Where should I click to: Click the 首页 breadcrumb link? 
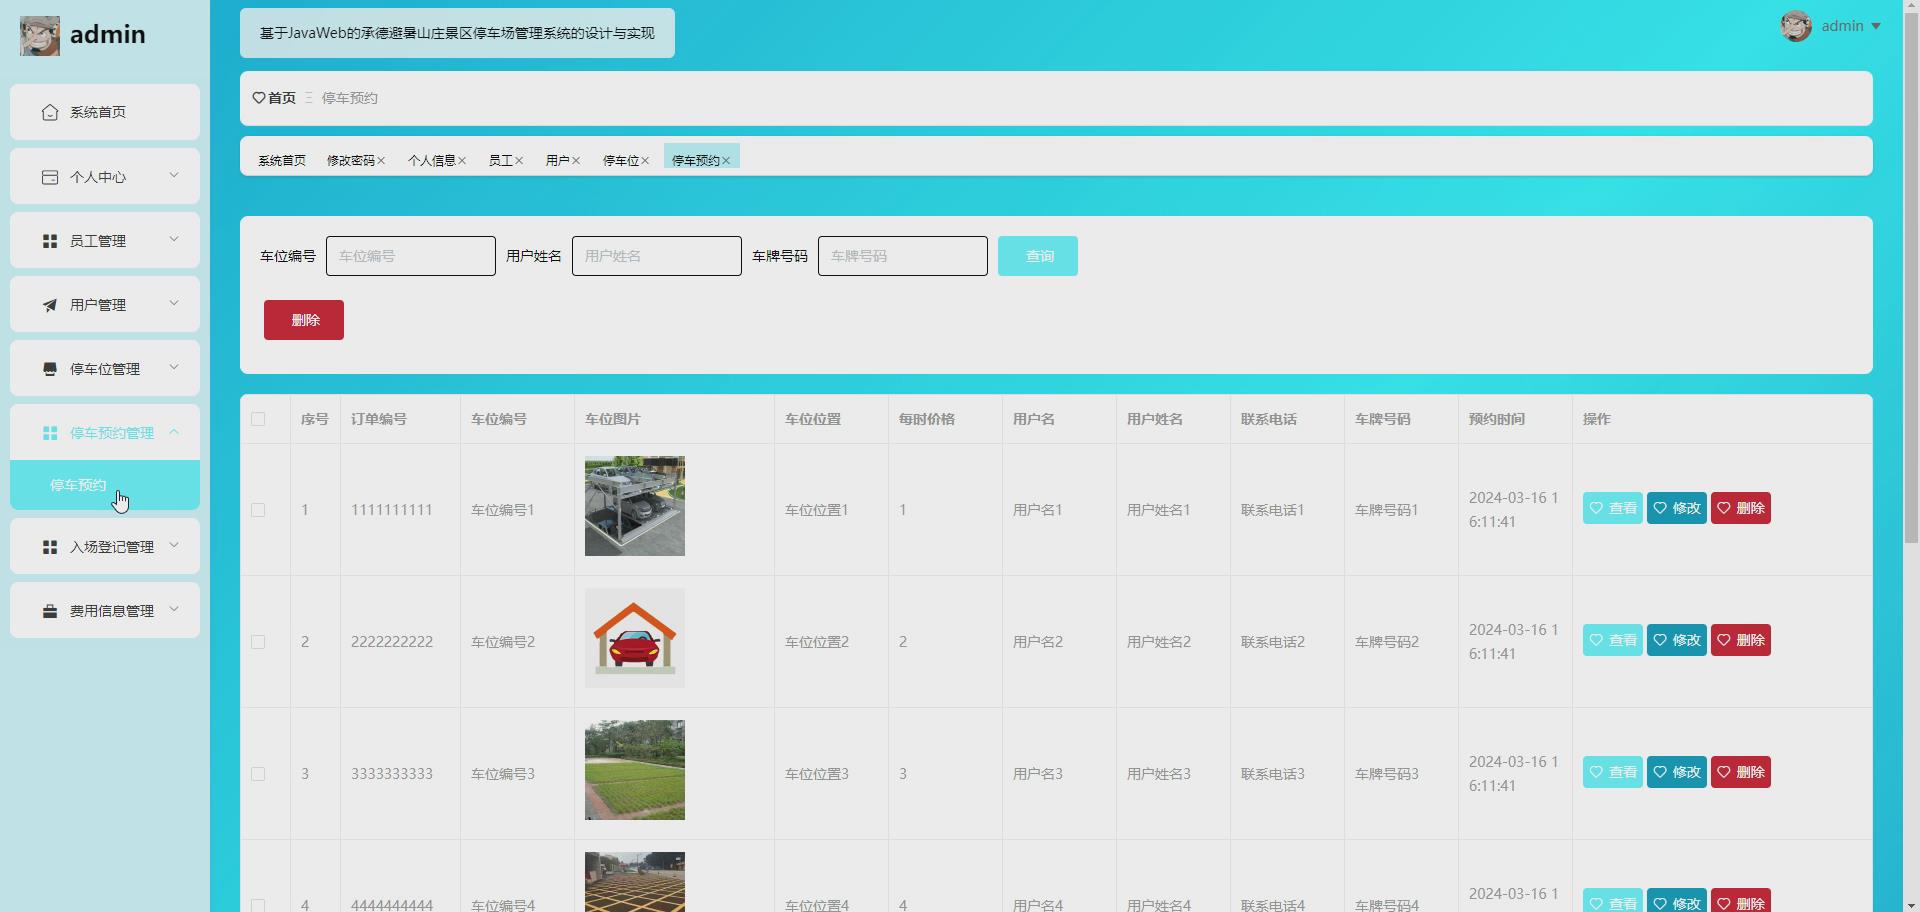point(282,98)
